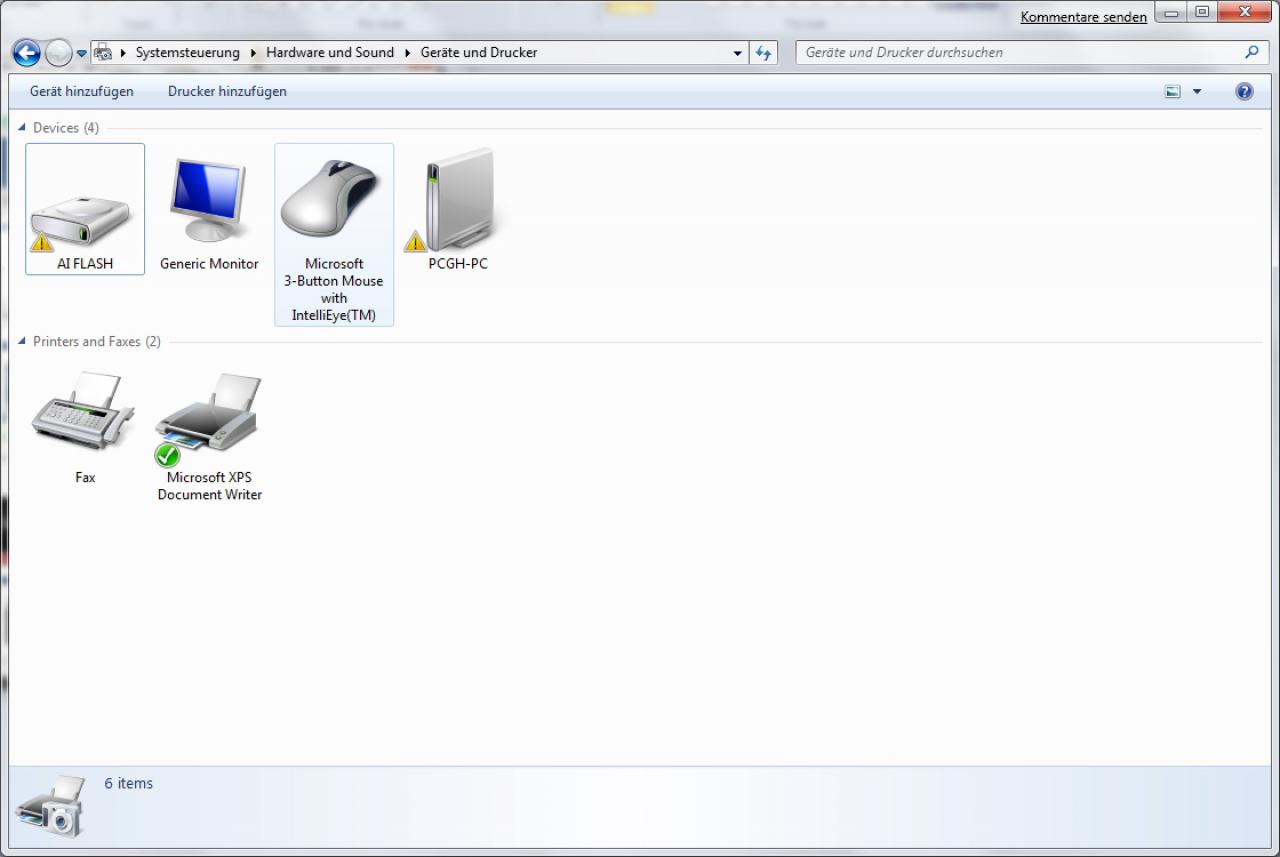Click the AI FLASH label text
The height and width of the screenshot is (857, 1280).
(x=85, y=264)
